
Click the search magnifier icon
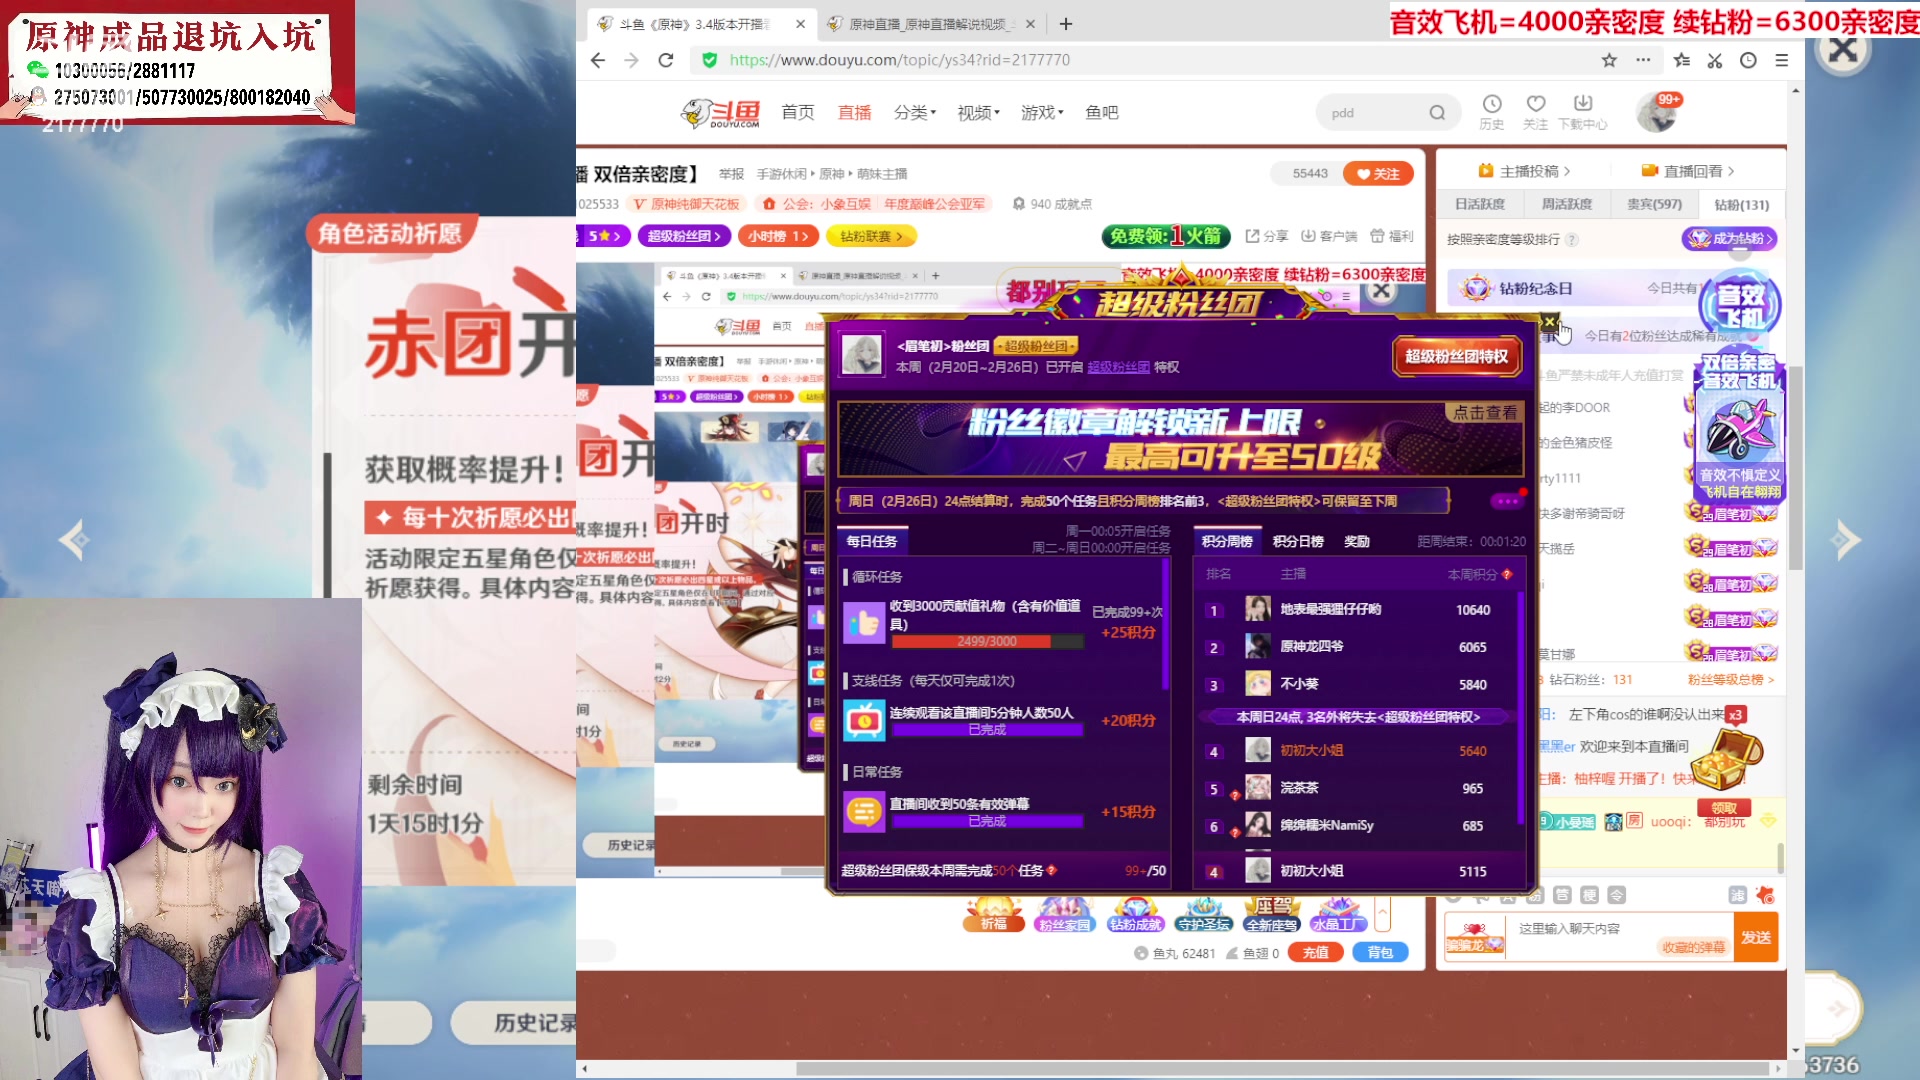point(1437,113)
